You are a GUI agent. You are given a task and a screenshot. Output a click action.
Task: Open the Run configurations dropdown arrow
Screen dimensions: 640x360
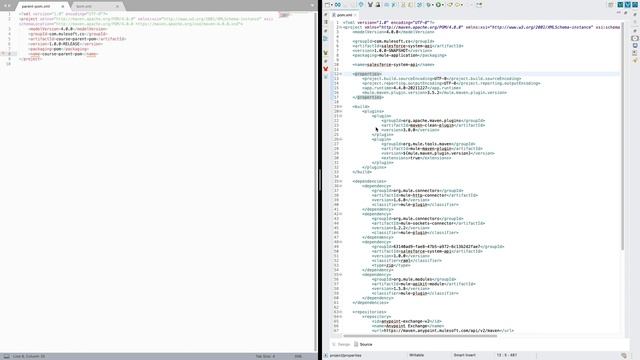point(443,5)
